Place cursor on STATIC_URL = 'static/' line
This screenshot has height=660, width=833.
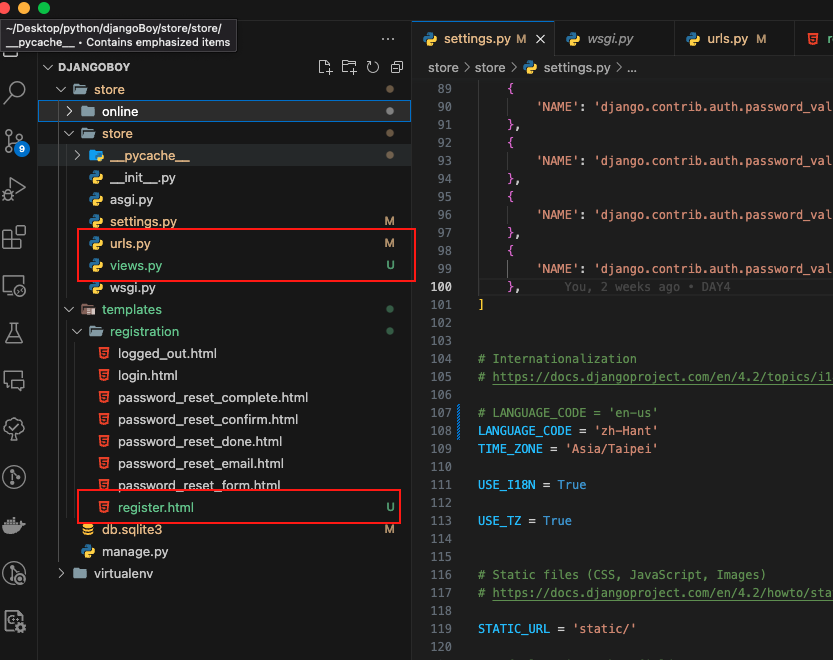click(556, 629)
